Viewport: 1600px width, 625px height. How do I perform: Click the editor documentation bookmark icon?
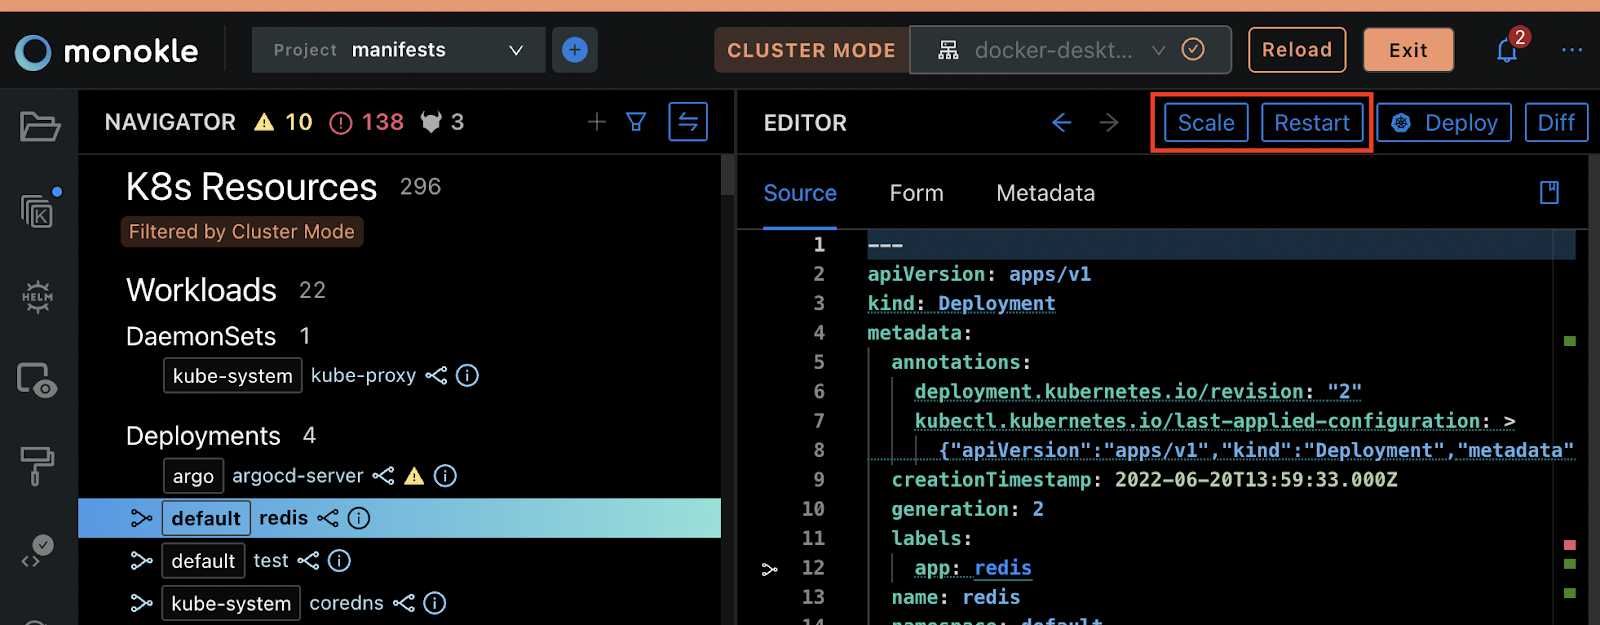[x=1549, y=192]
